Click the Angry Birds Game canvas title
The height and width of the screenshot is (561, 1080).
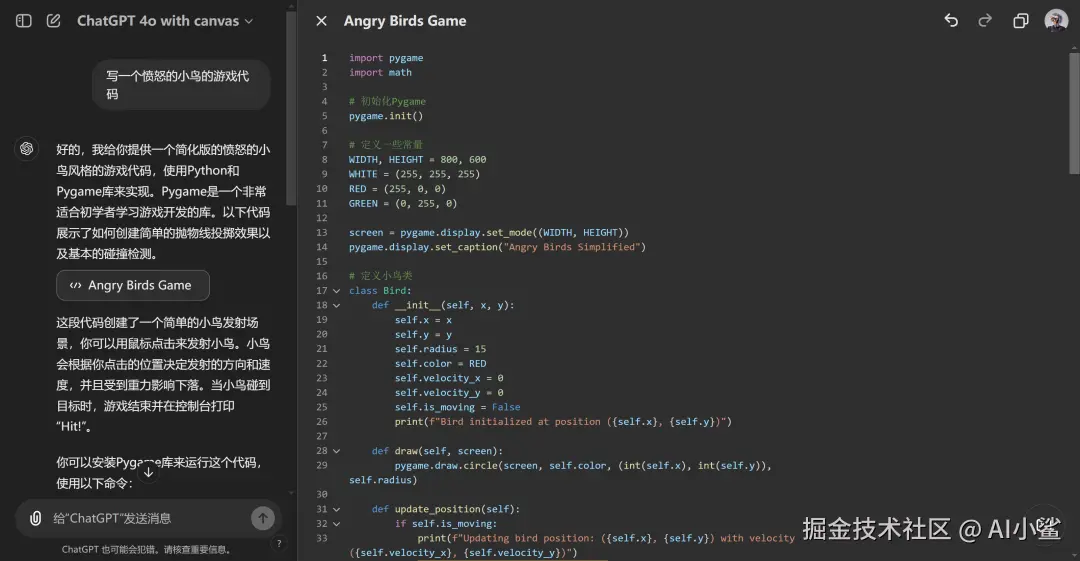point(405,21)
